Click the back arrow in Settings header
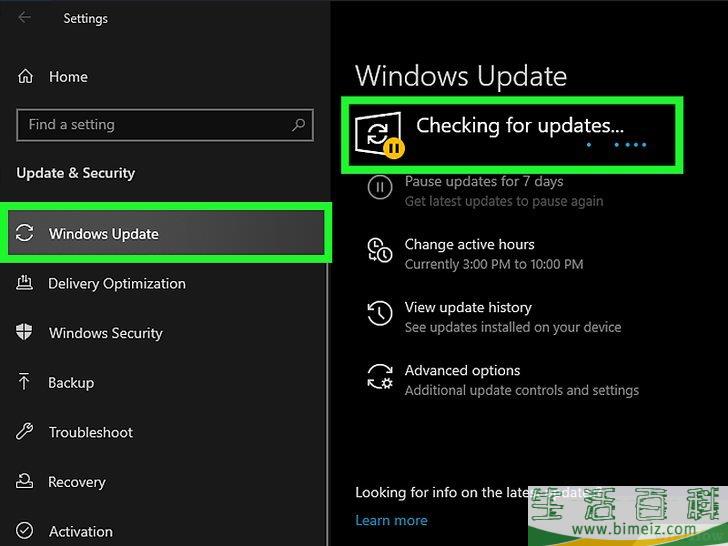Viewport: 728px width, 546px height. click(x=25, y=18)
